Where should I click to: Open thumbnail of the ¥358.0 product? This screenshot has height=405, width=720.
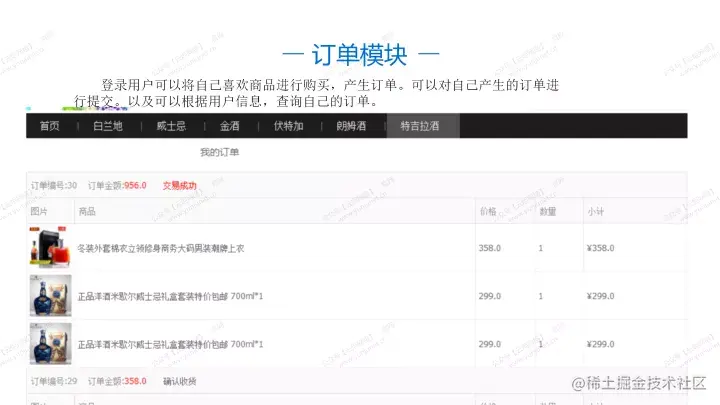pyautogui.click(x=50, y=247)
